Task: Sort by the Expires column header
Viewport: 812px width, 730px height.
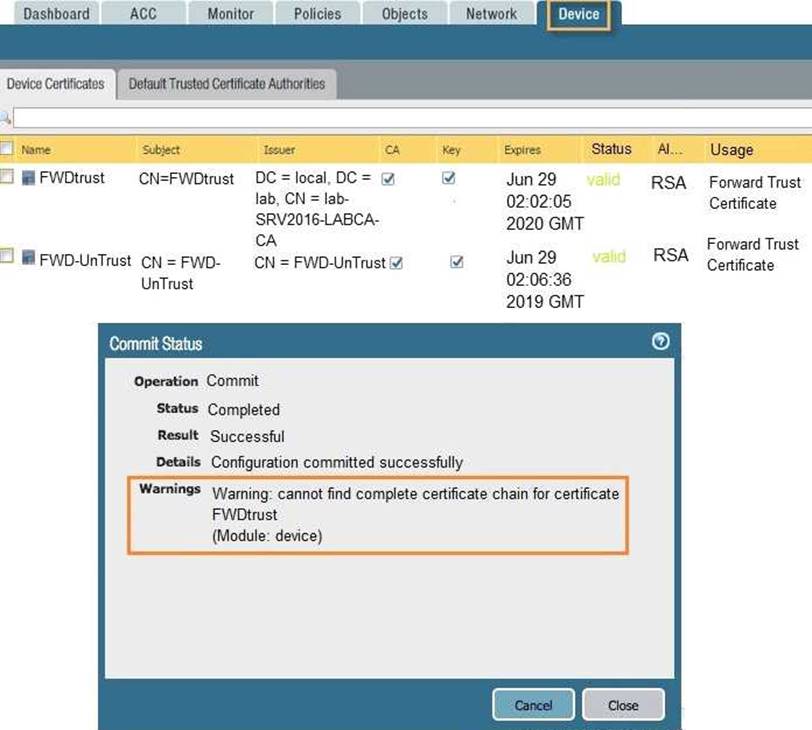Action: point(522,150)
